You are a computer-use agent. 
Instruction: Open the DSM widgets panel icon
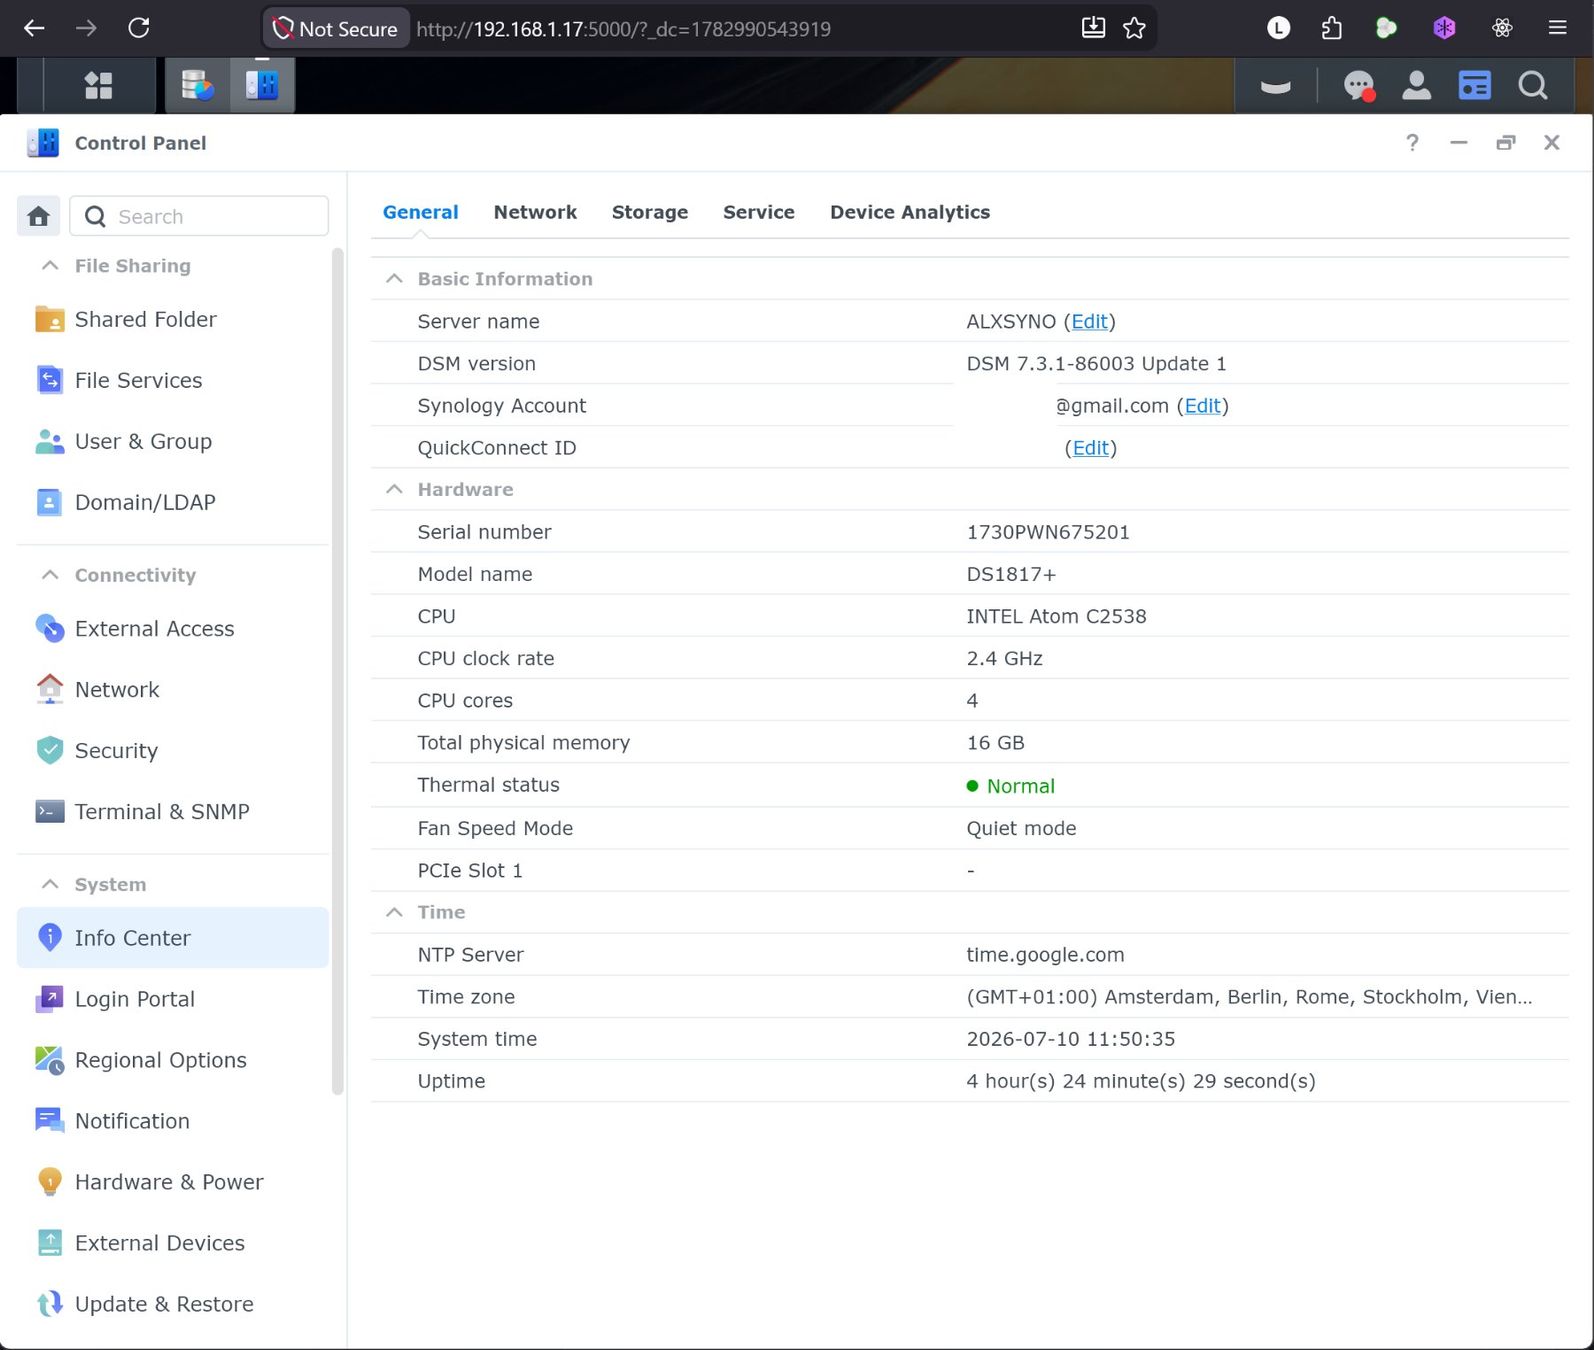(1474, 86)
